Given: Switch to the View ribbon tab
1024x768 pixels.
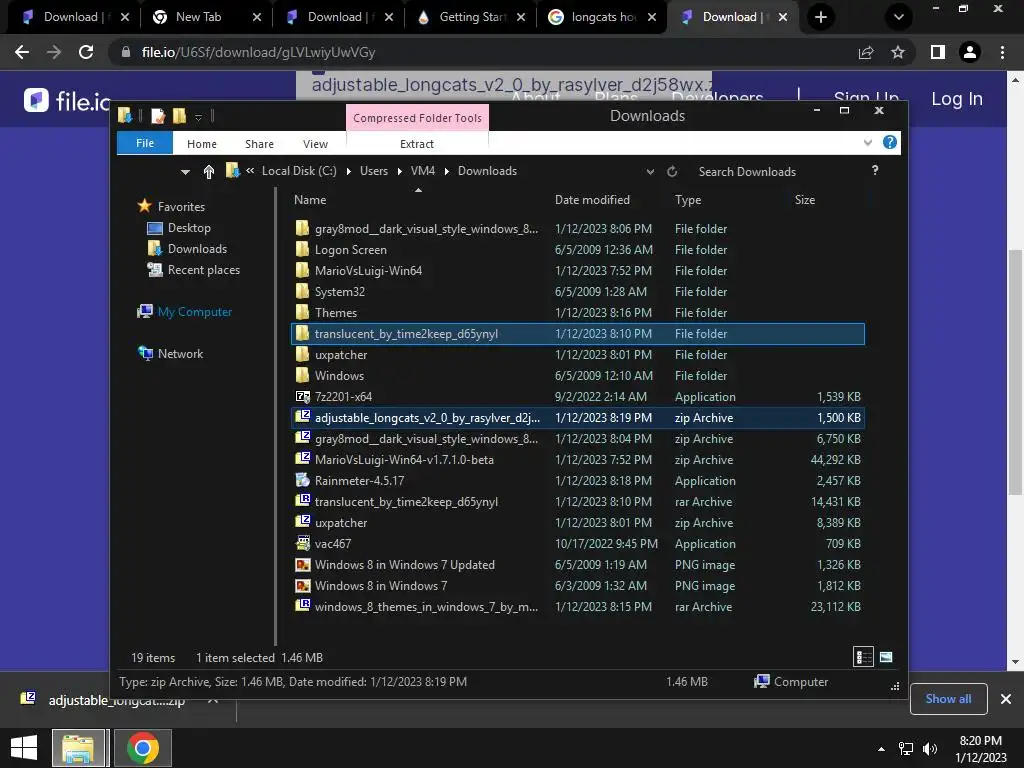Looking at the screenshot, I should (315, 144).
